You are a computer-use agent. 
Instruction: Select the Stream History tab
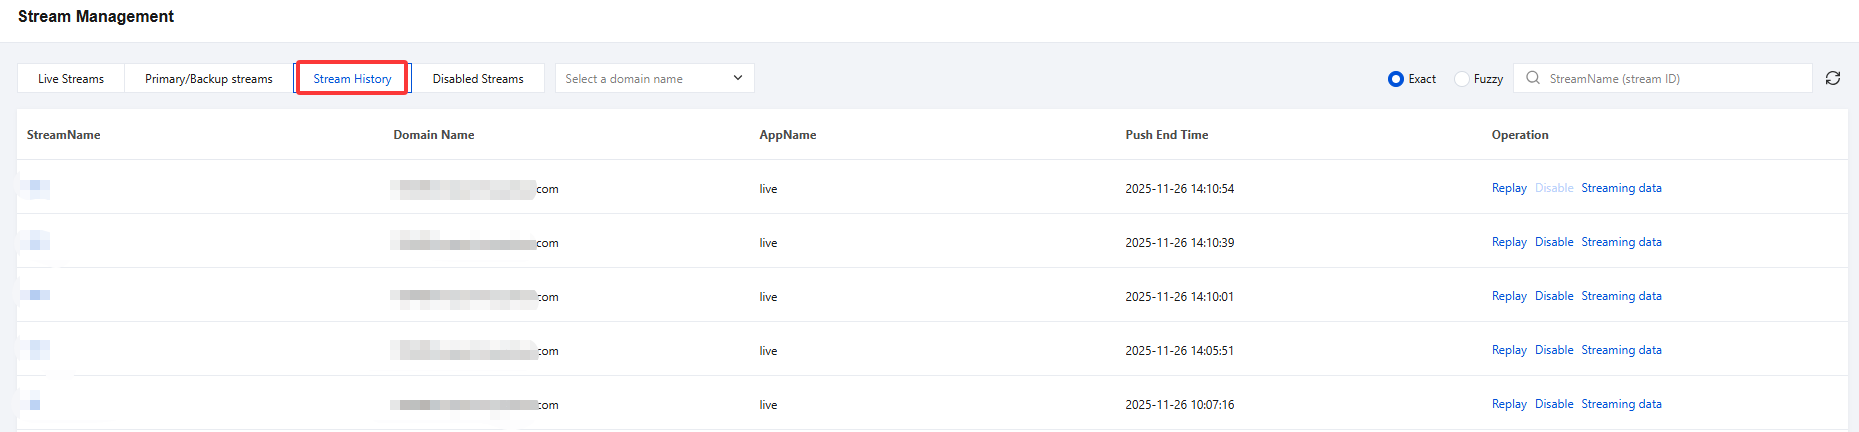[x=352, y=79]
